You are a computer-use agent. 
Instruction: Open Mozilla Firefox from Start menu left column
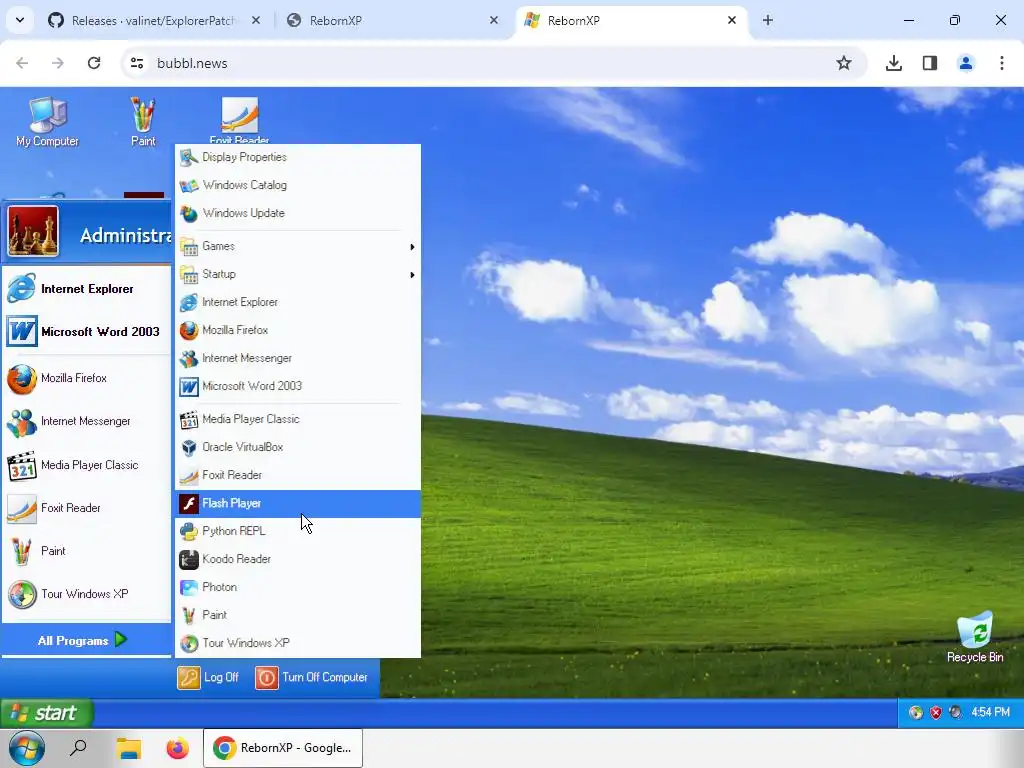tap(87, 379)
